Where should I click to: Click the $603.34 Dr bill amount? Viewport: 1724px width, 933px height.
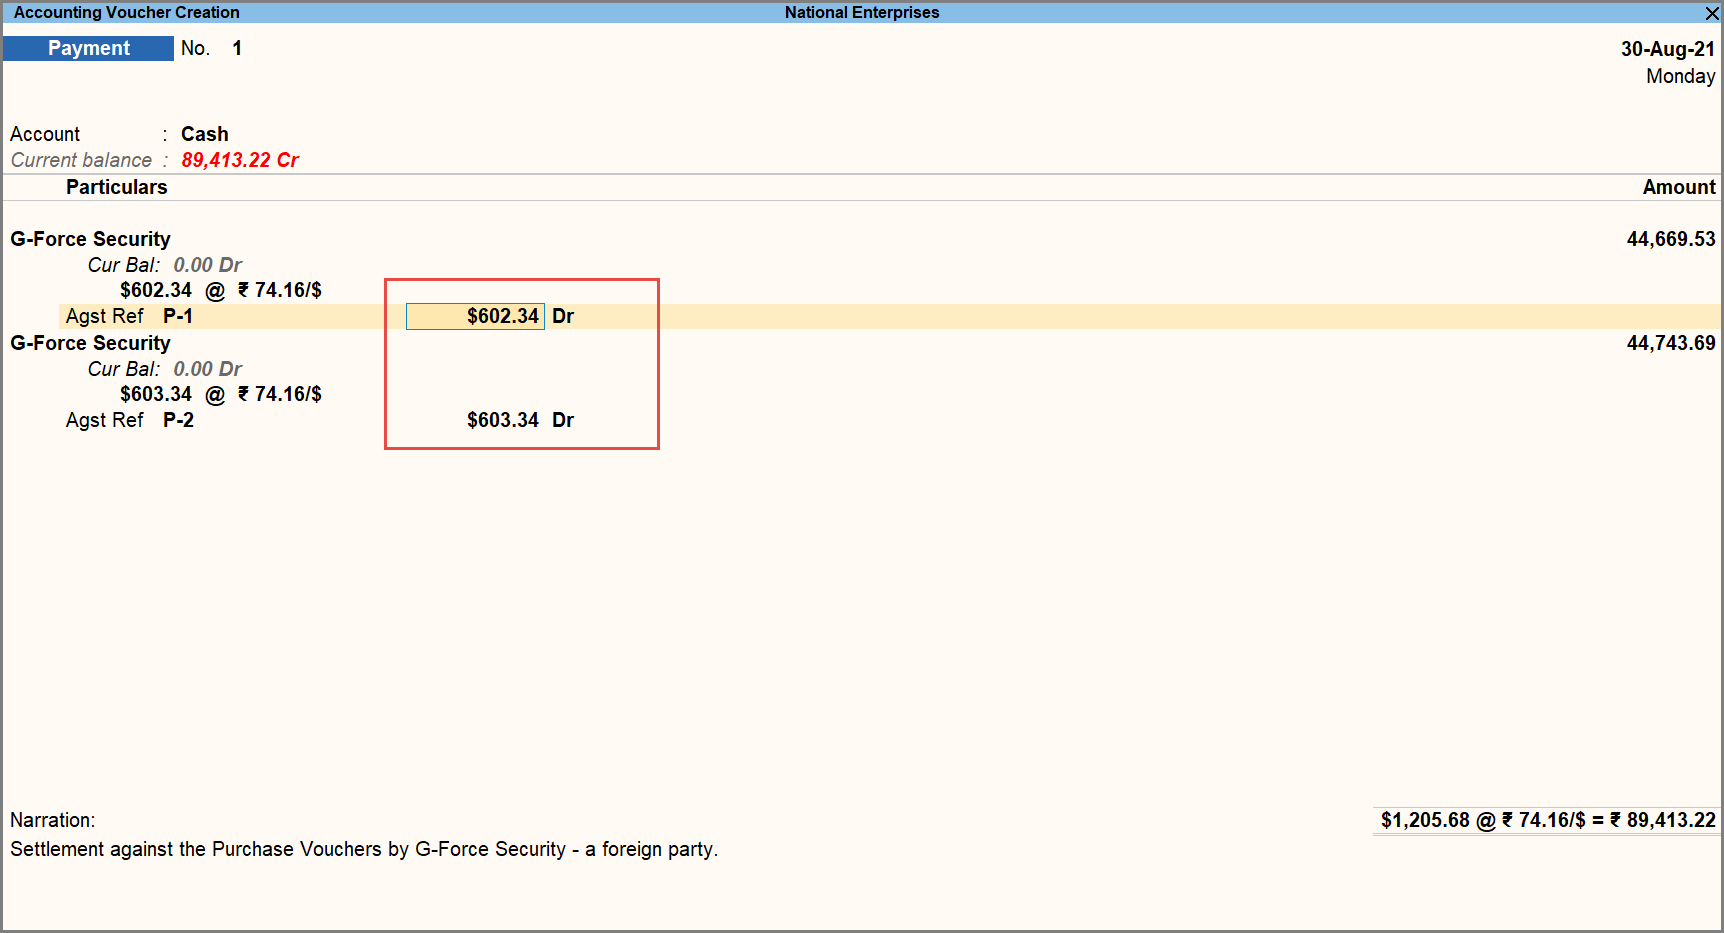[520, 420]
